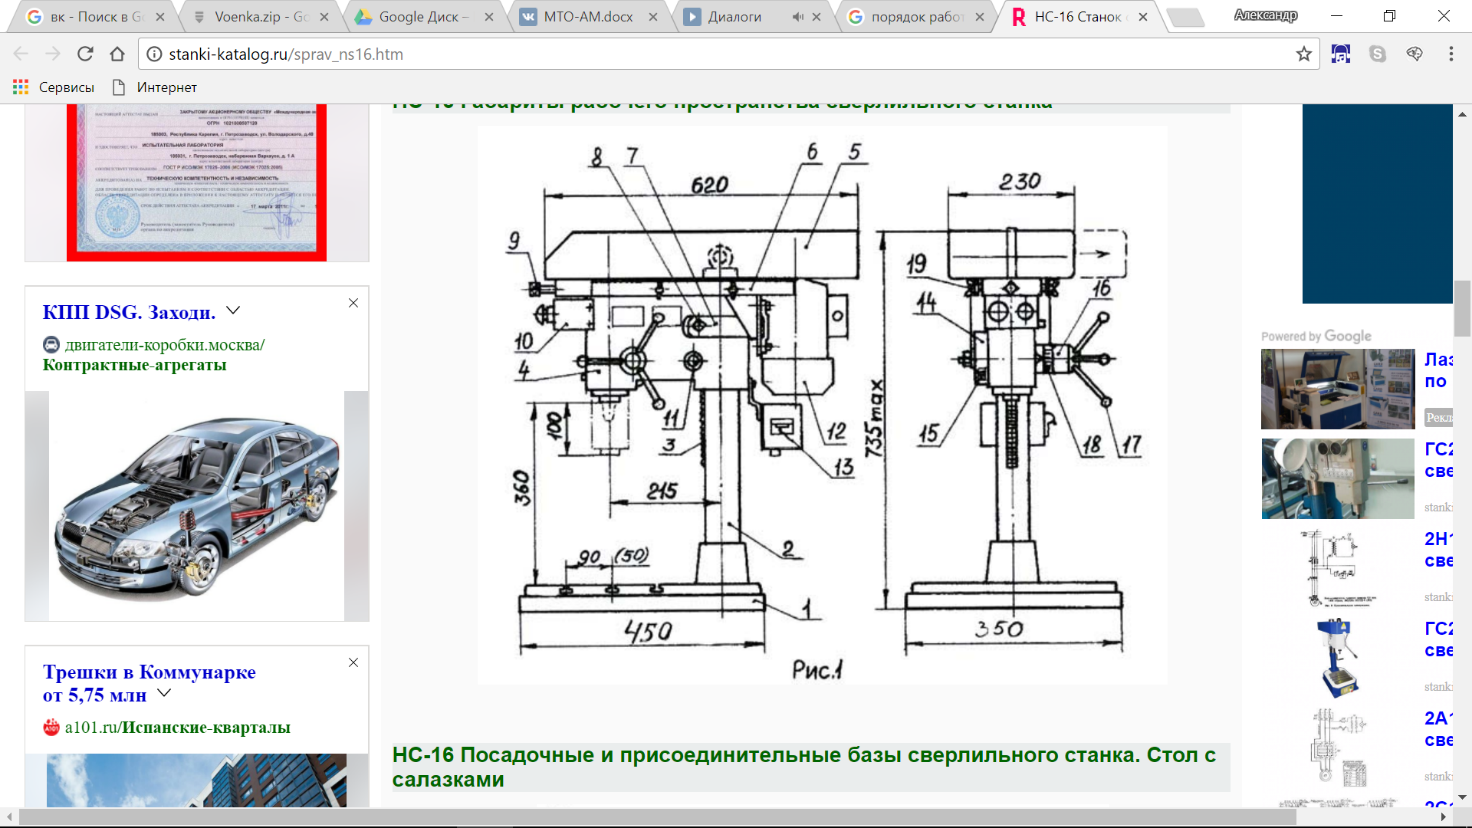The height and width of the screenshot is (828, 1472).
Task: Bookmark this page with the star icon
Action: 1304,54
